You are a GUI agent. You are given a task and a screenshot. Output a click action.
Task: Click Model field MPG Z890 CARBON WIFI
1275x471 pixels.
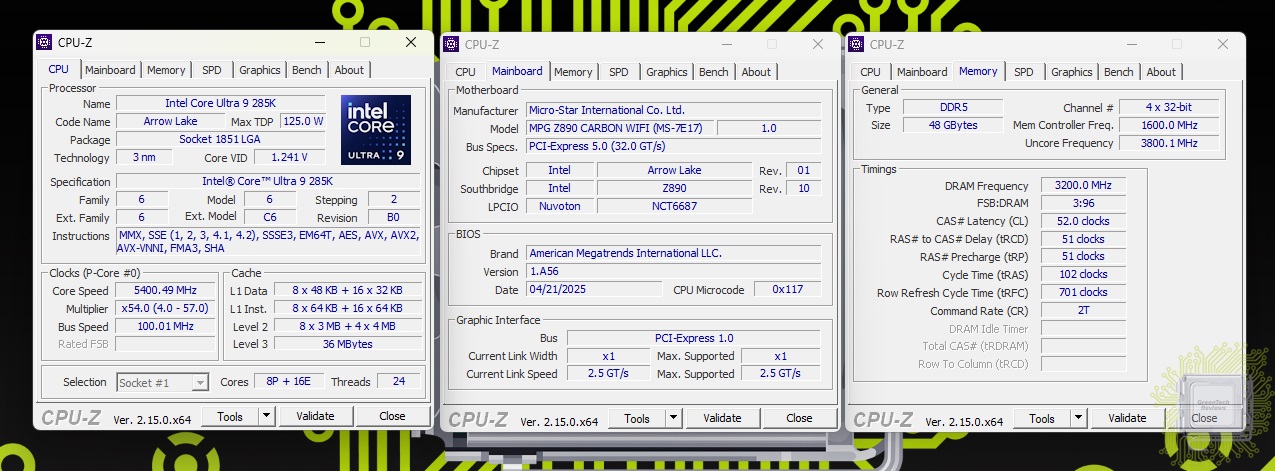point(620,128)
